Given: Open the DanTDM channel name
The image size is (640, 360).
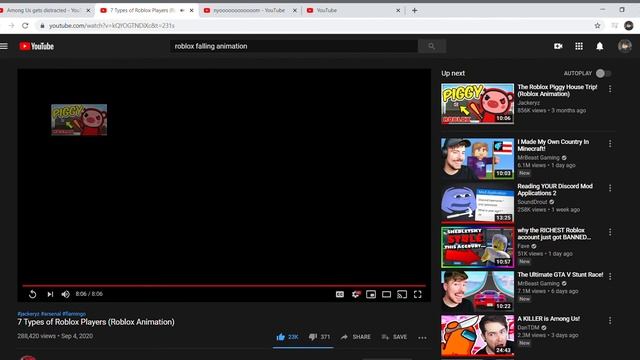Looking at the screenshot, I should (x=528, y=327).
